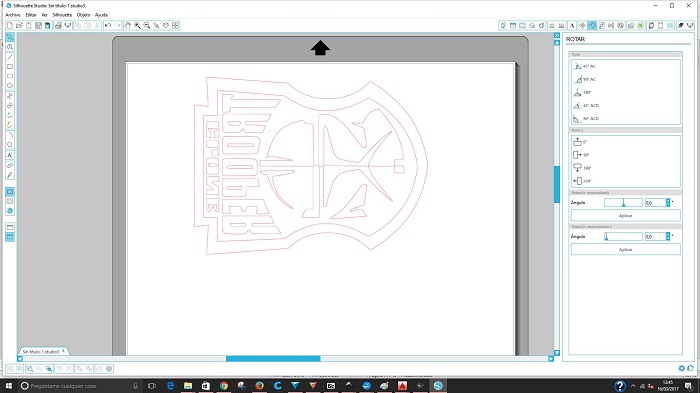Open the Rotate panel icon
The image size is (700, 393).
tap(592, 25)
